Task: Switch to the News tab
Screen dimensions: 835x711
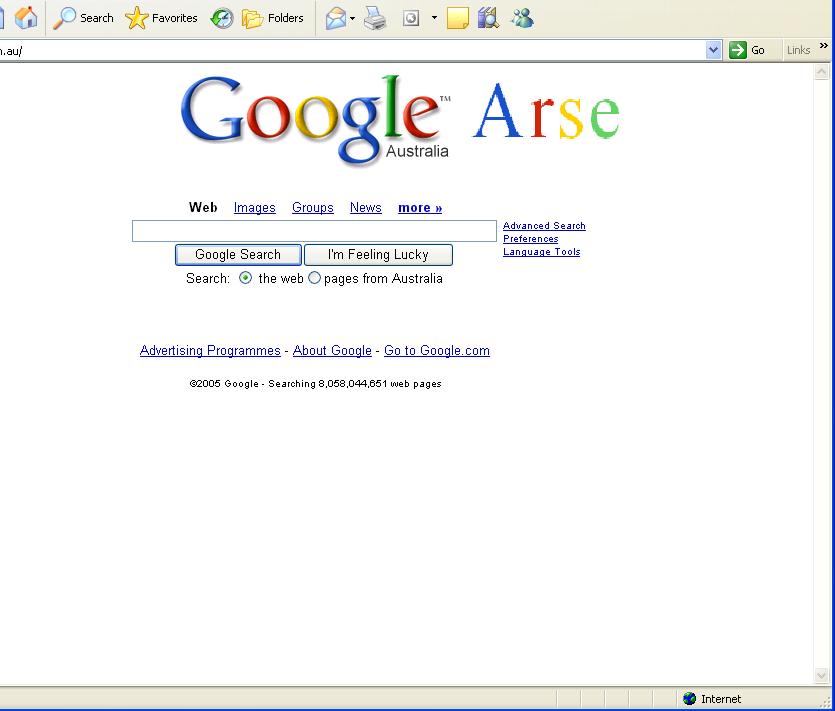Action: click(x=365, y=208)
